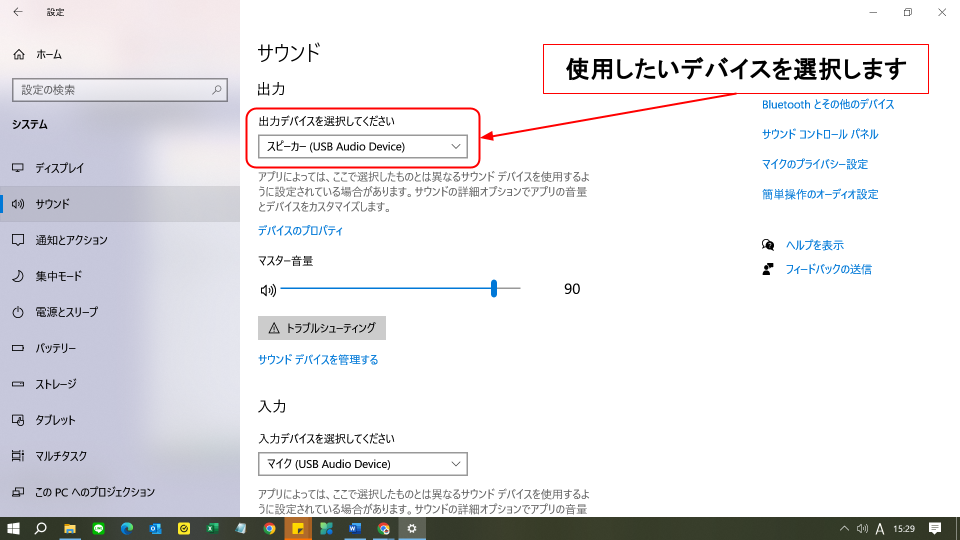Expand the output device dropdown (スピーカー)

362,147
